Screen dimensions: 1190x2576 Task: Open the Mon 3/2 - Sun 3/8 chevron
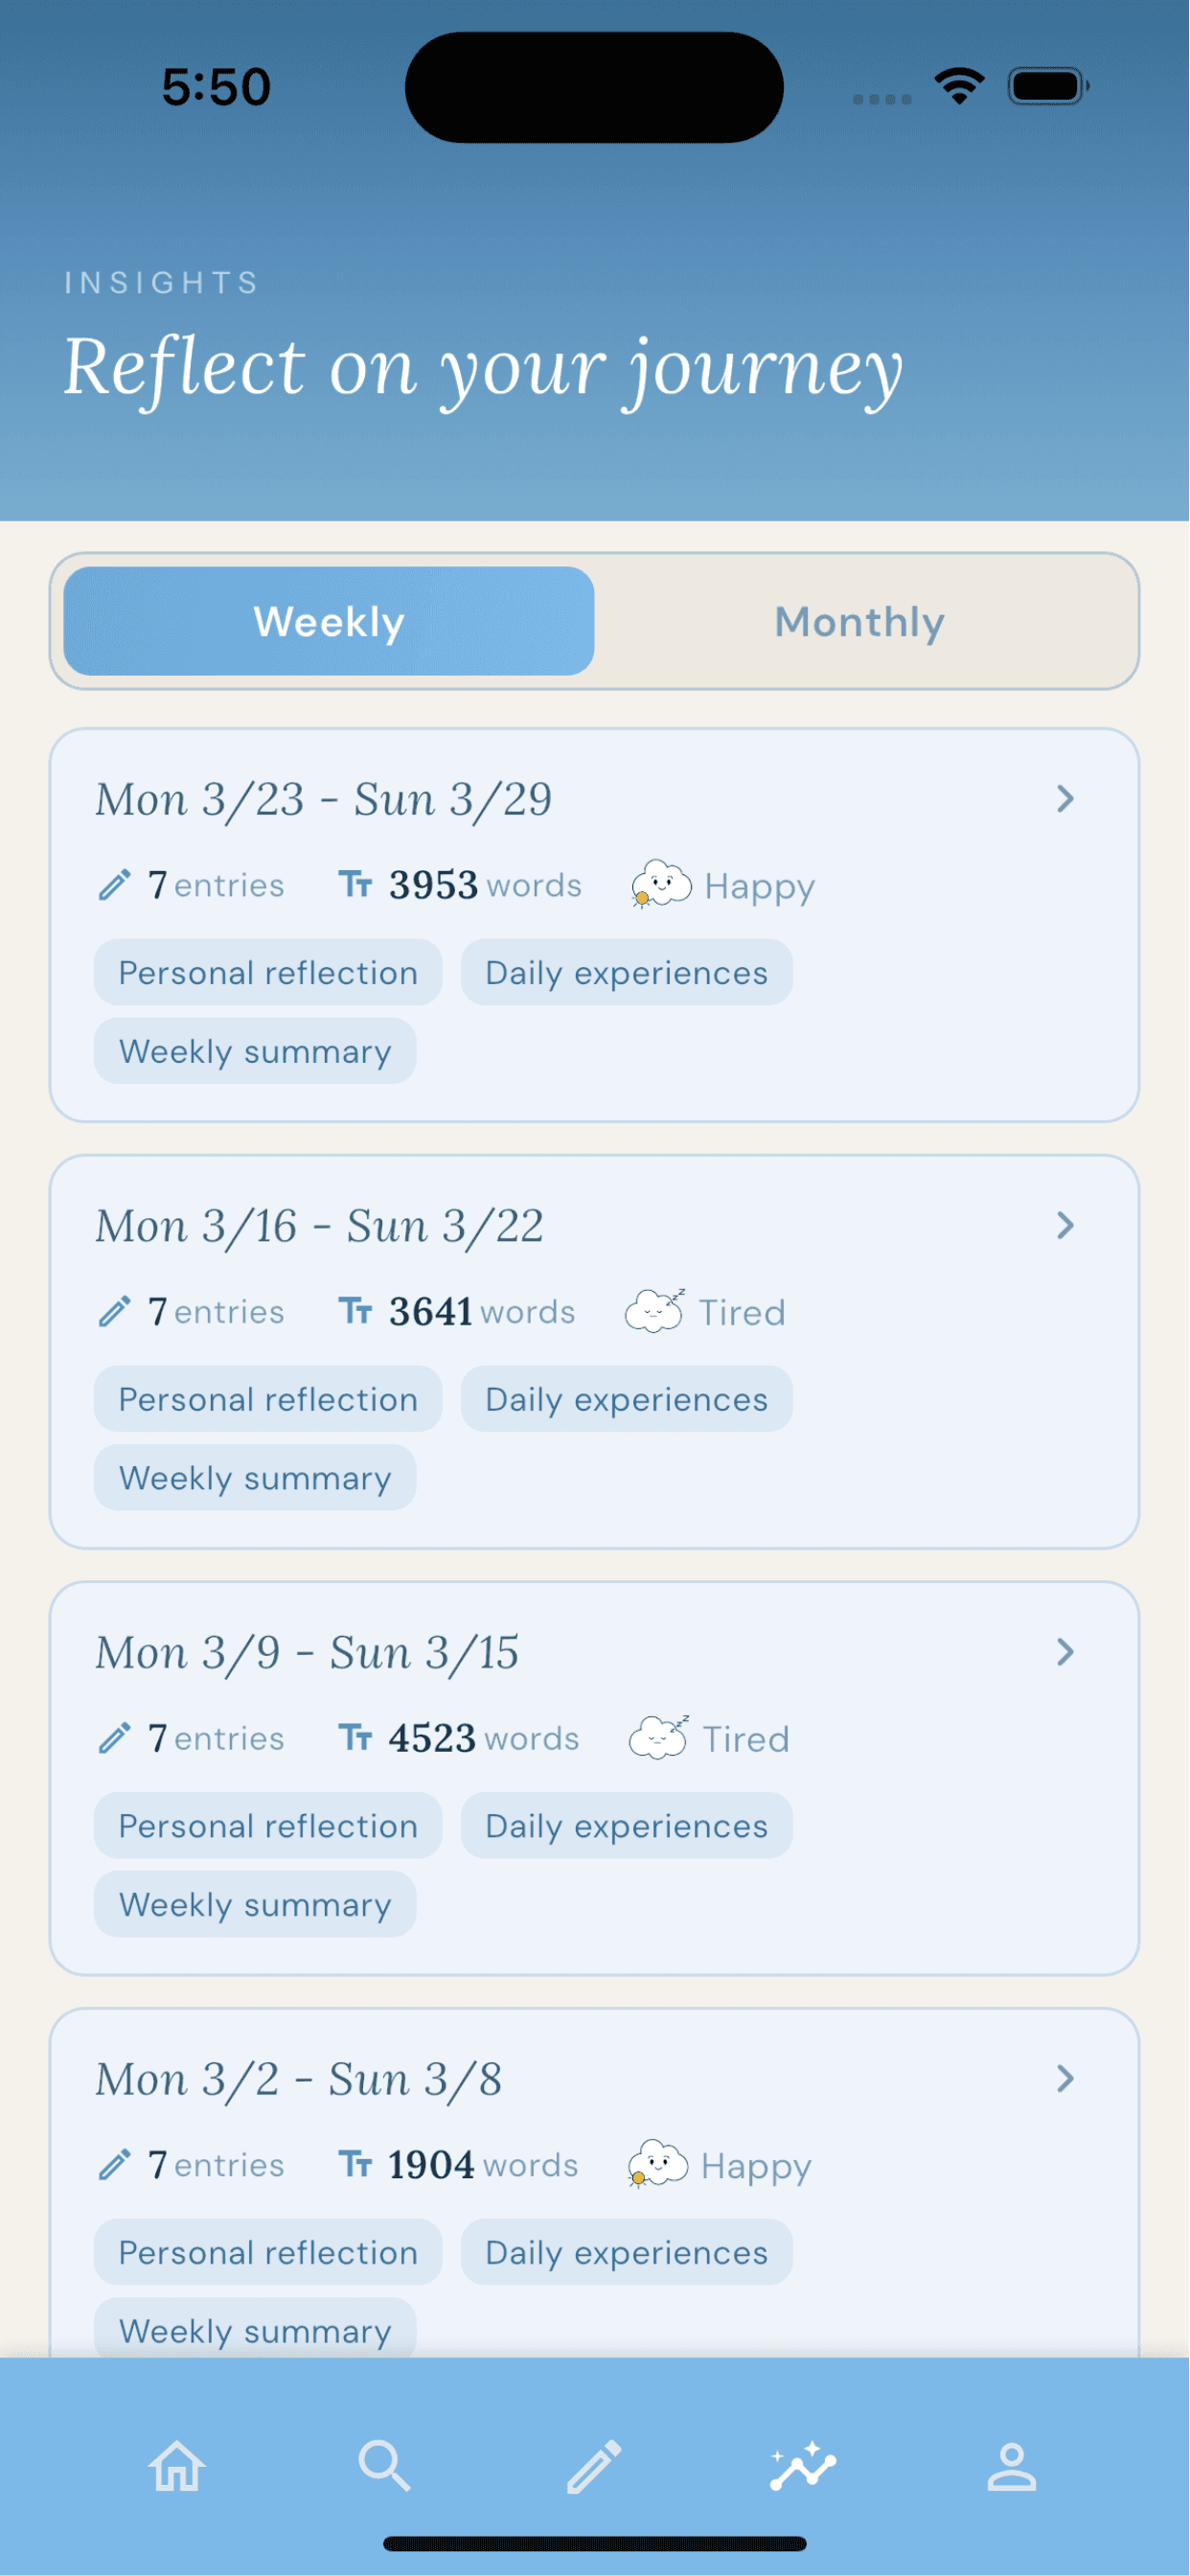[1065, 2079]
